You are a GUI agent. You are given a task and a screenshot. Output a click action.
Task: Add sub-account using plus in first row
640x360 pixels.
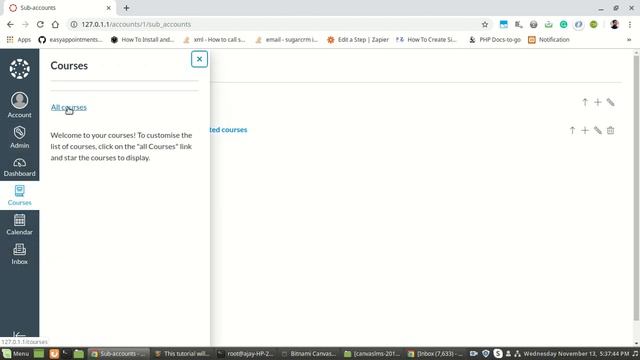click(x=598, y=102)
